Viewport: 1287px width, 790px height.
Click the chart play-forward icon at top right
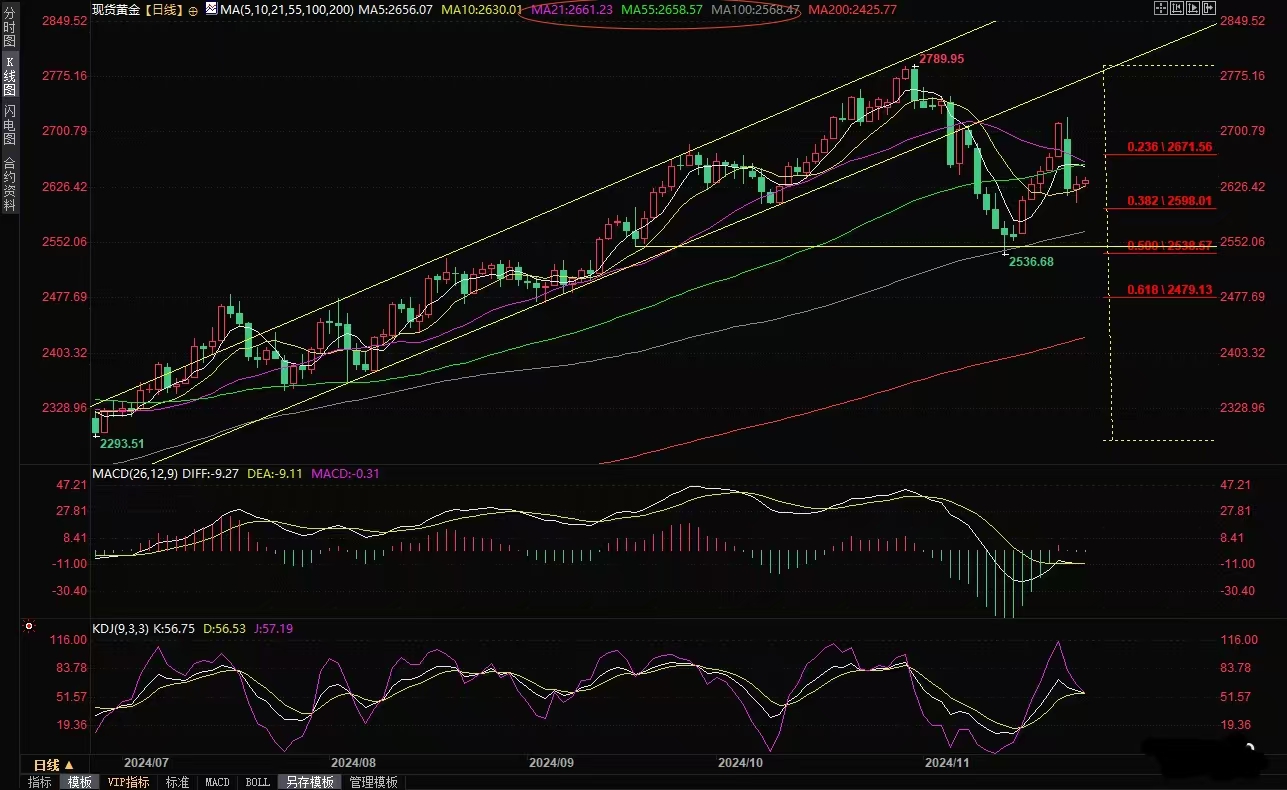point(1193,8)
